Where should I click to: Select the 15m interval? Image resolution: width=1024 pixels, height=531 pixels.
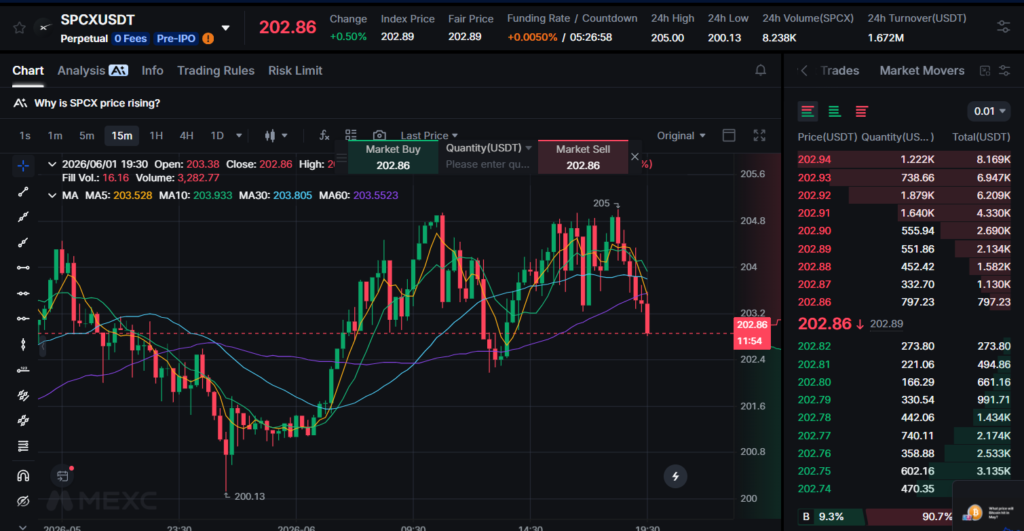point(121,135)
